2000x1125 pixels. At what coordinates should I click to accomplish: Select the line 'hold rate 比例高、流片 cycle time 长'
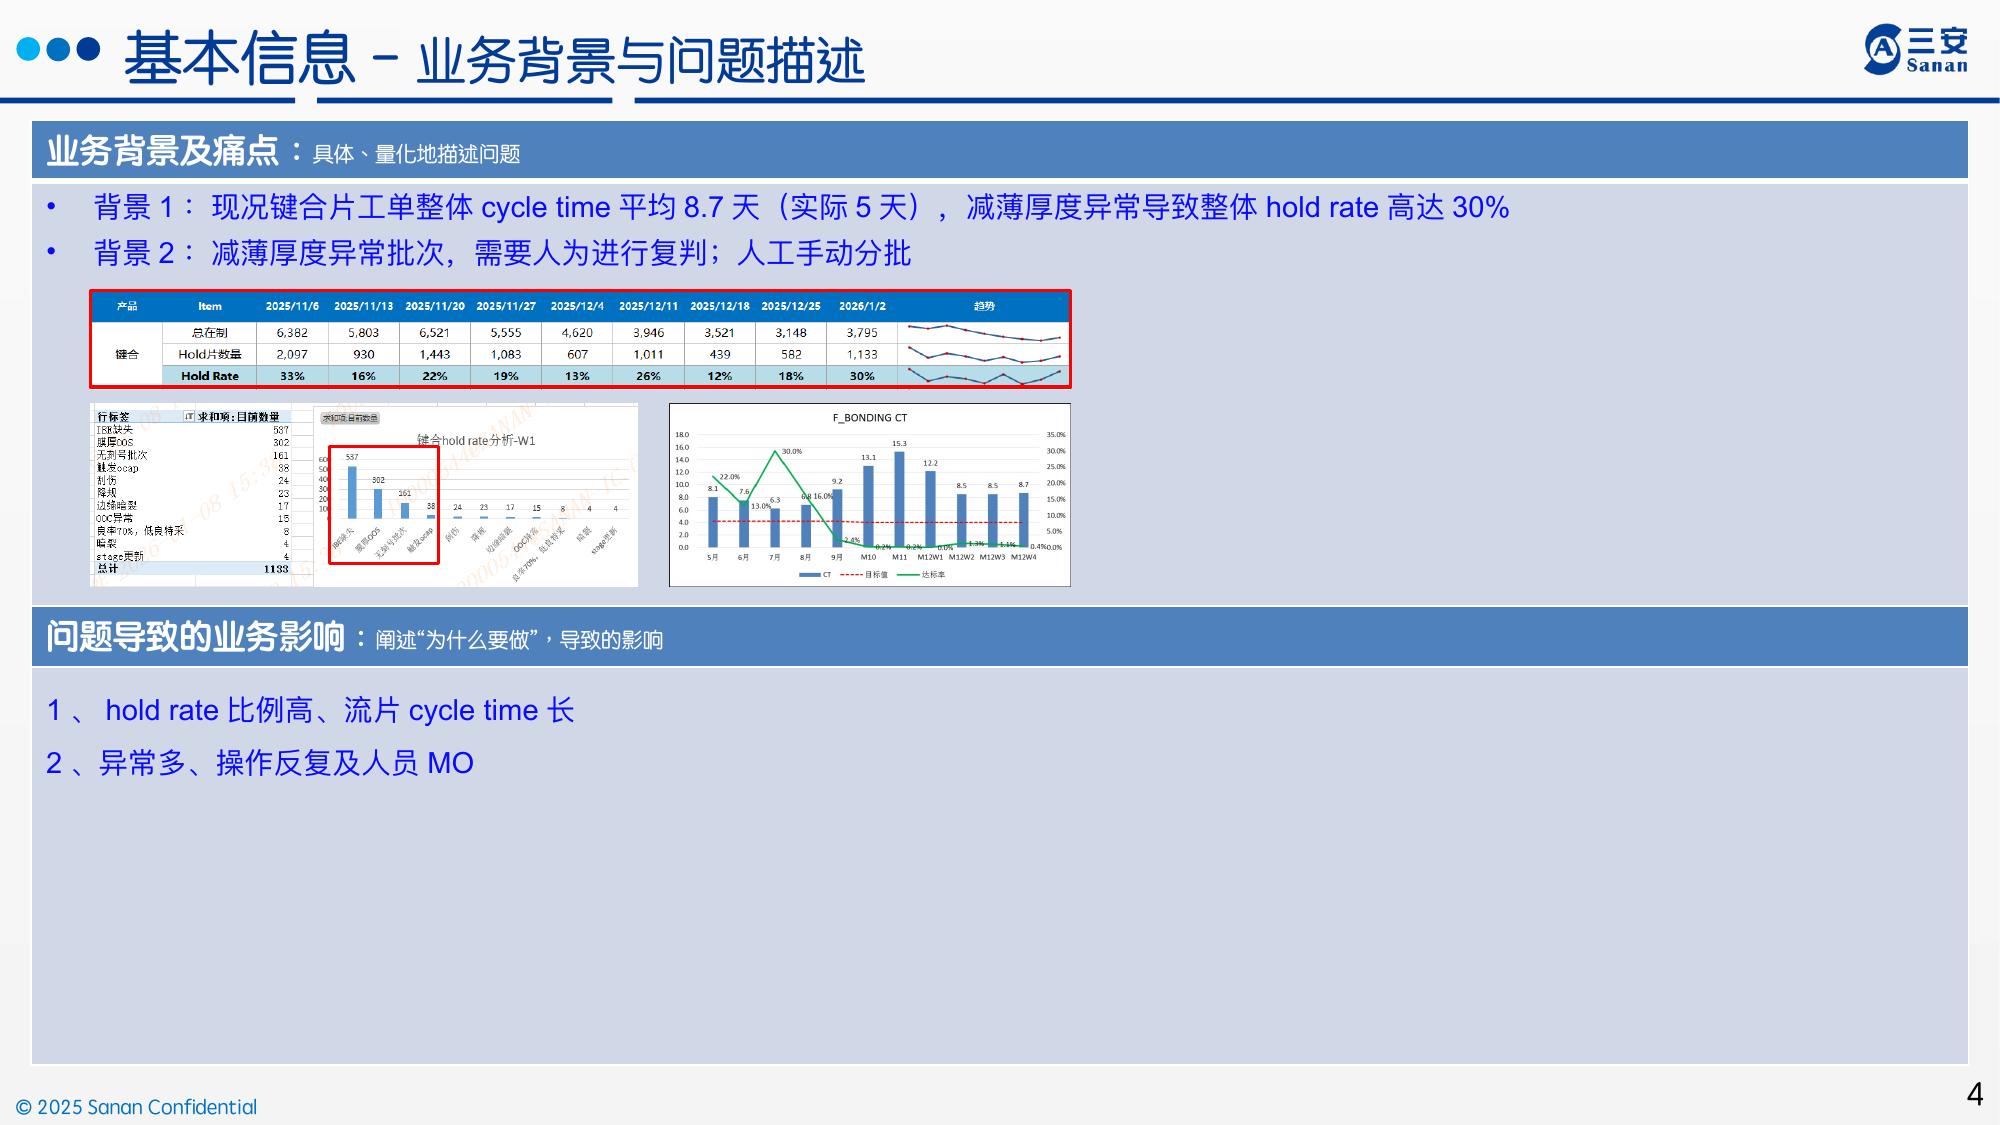[x=340, y=710]
